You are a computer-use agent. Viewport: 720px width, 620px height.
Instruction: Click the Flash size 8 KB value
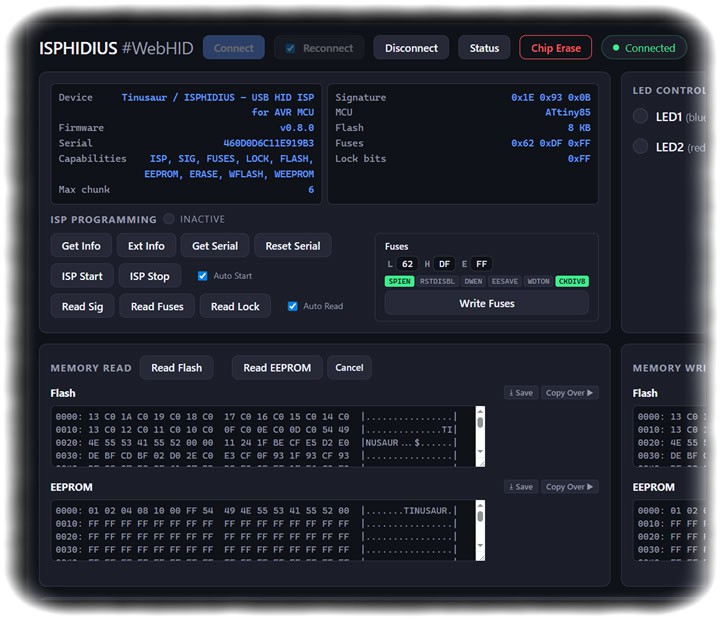click(x=579, y=128)
